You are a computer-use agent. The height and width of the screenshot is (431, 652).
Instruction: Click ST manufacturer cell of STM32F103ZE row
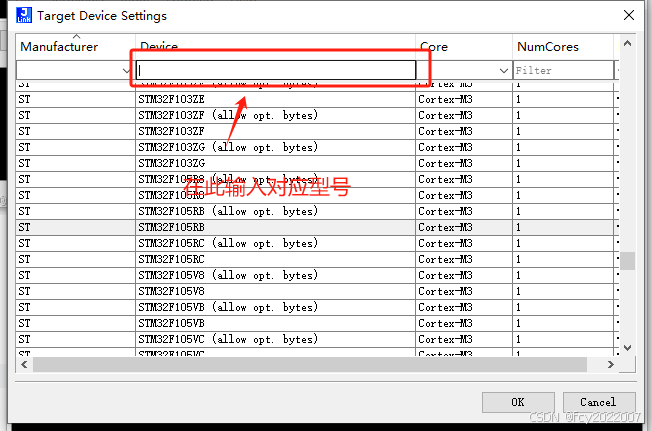pos(76,99)
